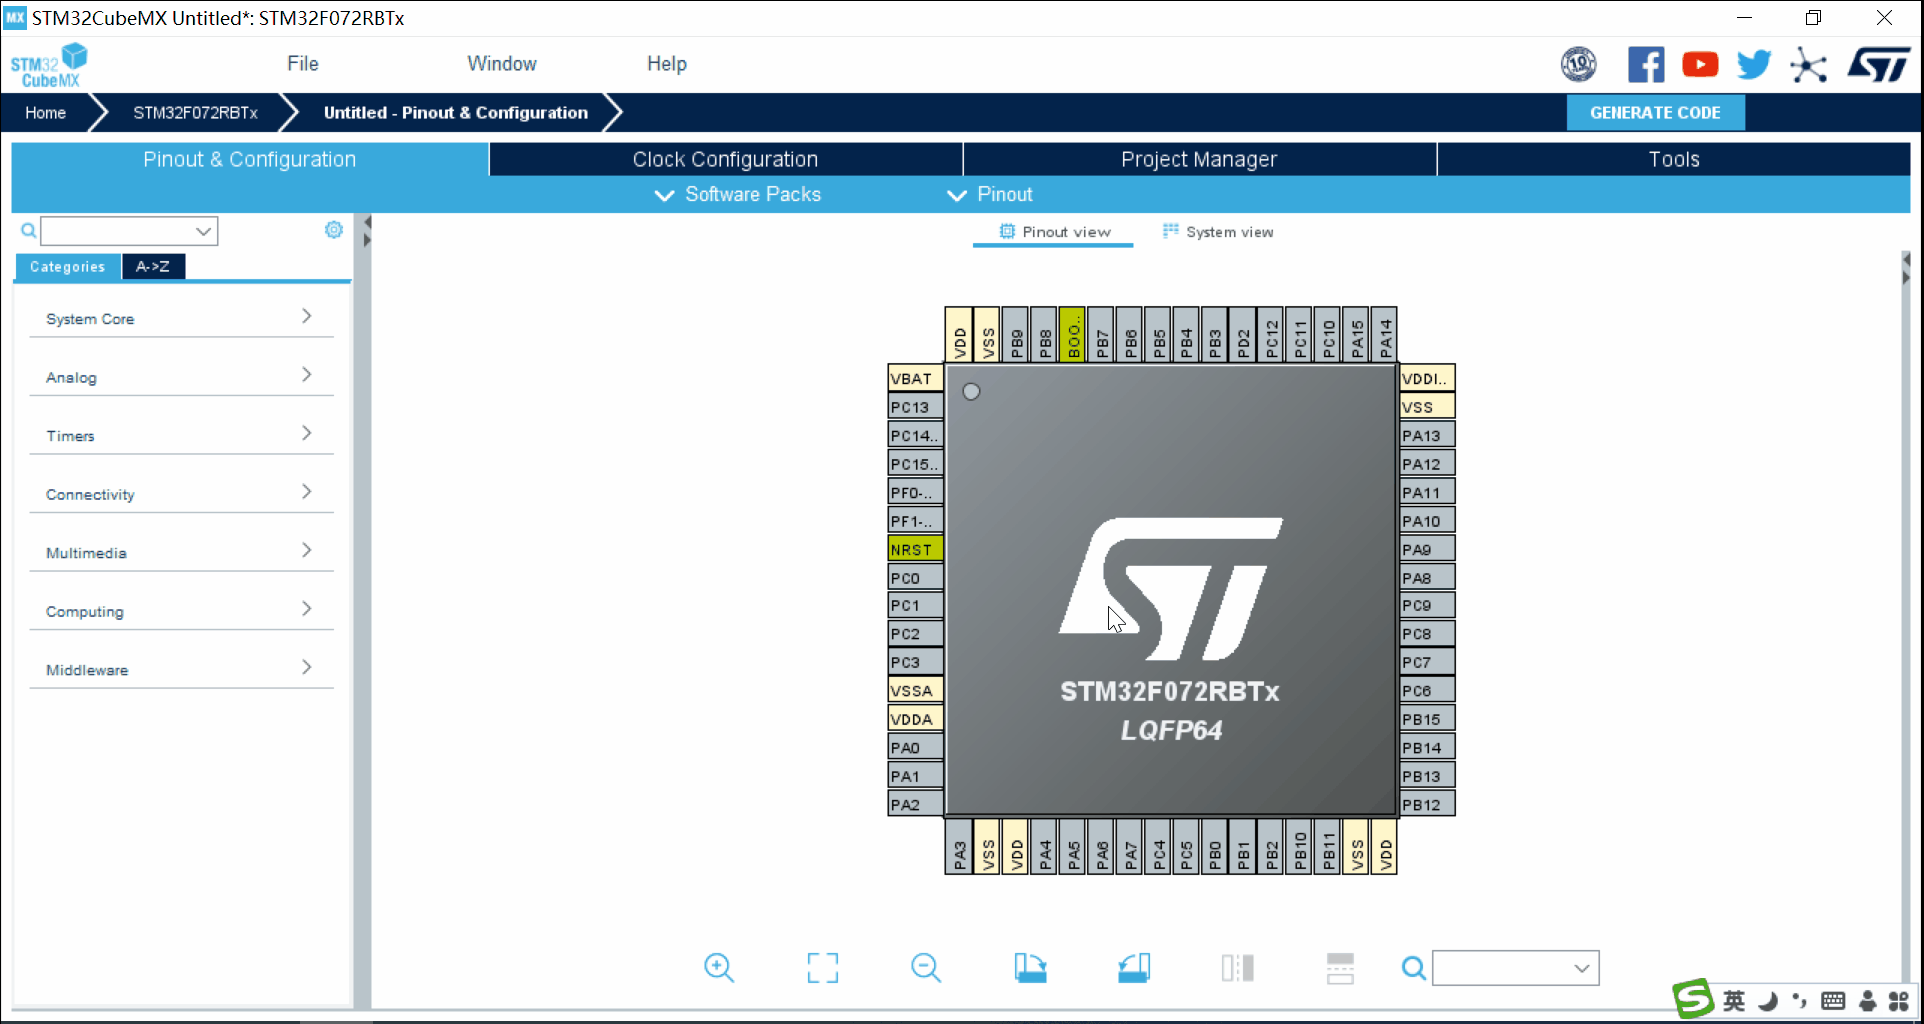This screenshot has height=1024, width=1924.
Task: Expand the Middleware category
Action: coord(181,669)
